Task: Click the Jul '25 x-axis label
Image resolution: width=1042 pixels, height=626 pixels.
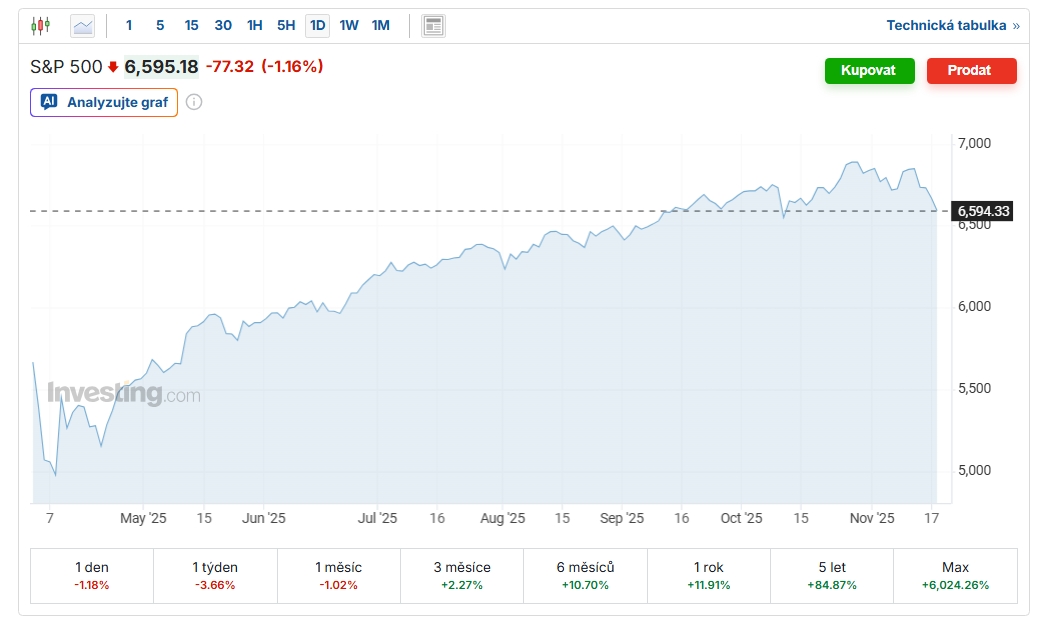Action: (377, 518)
